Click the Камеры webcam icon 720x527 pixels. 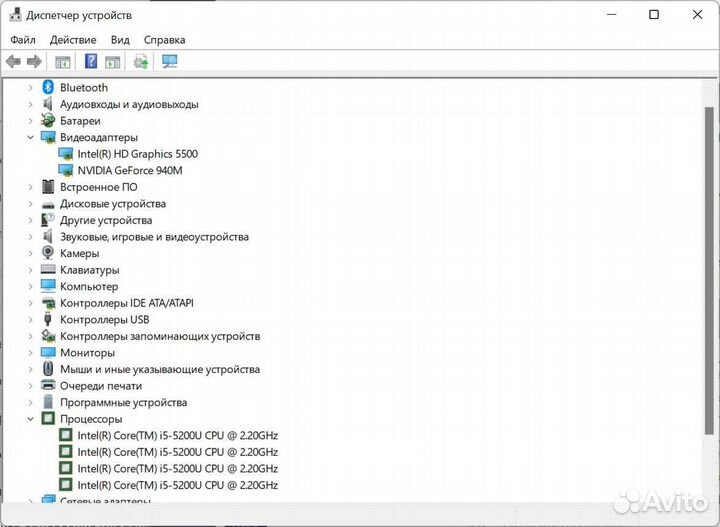[48, 254]
